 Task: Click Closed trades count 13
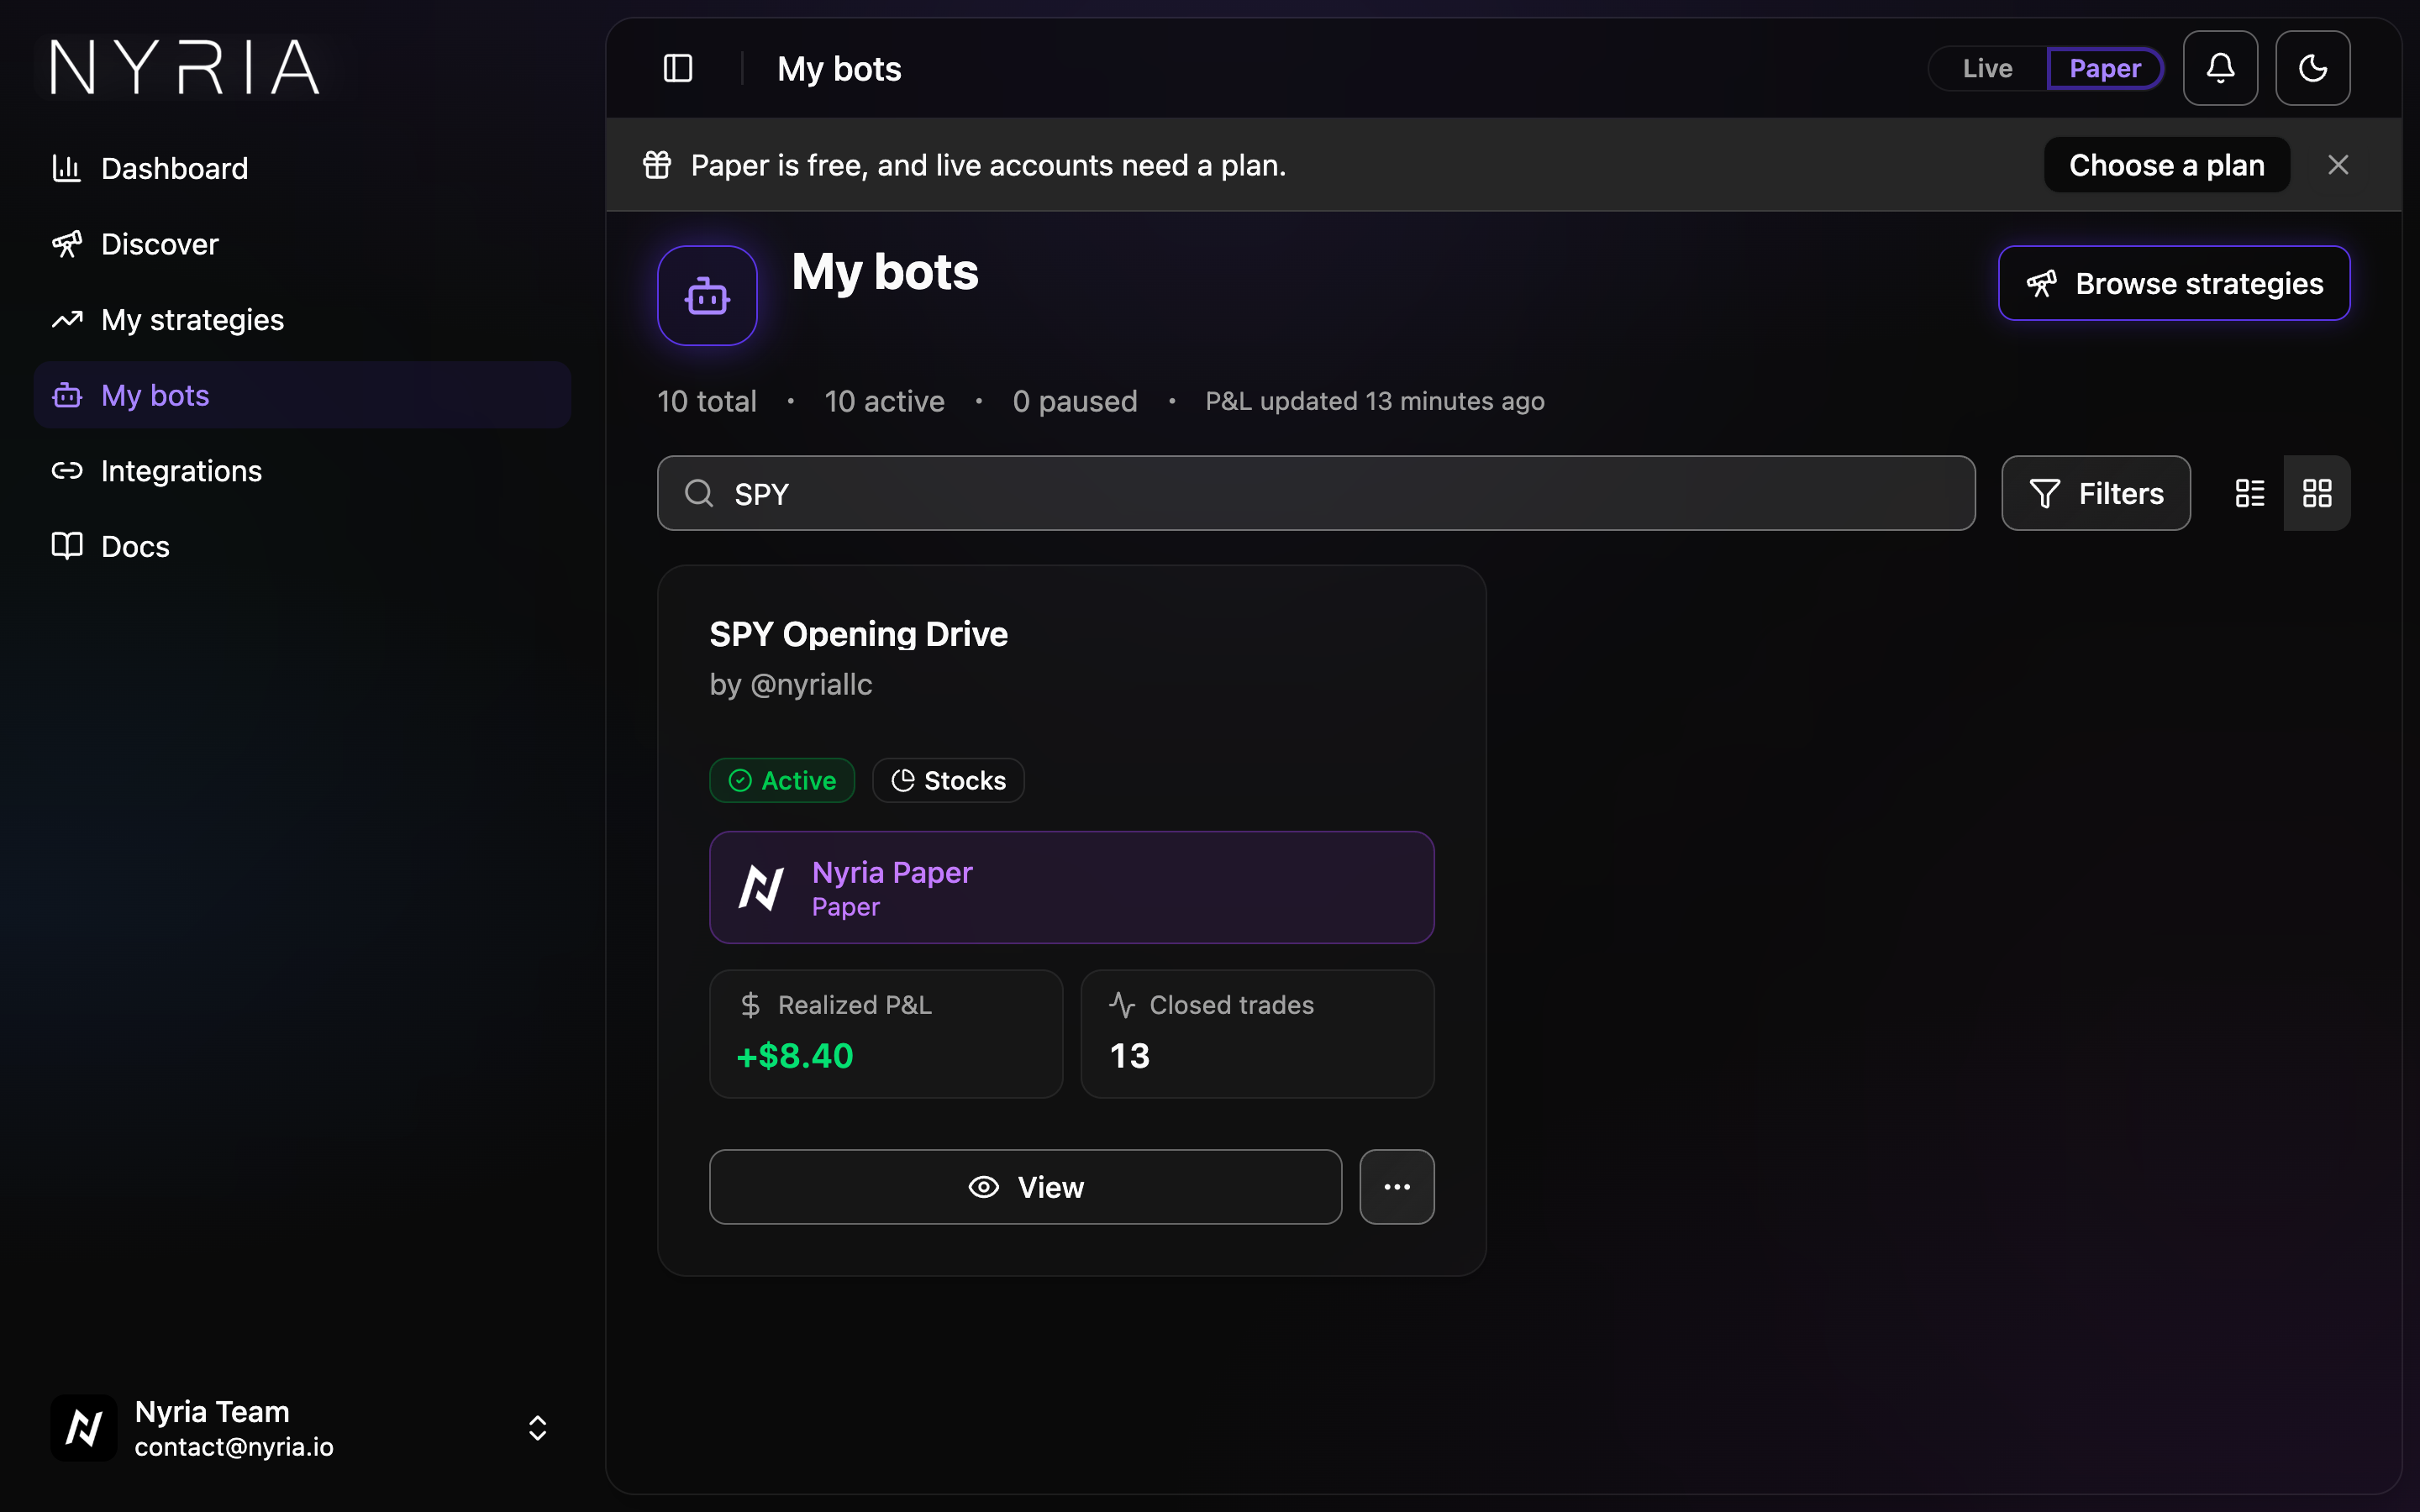1129,1056
